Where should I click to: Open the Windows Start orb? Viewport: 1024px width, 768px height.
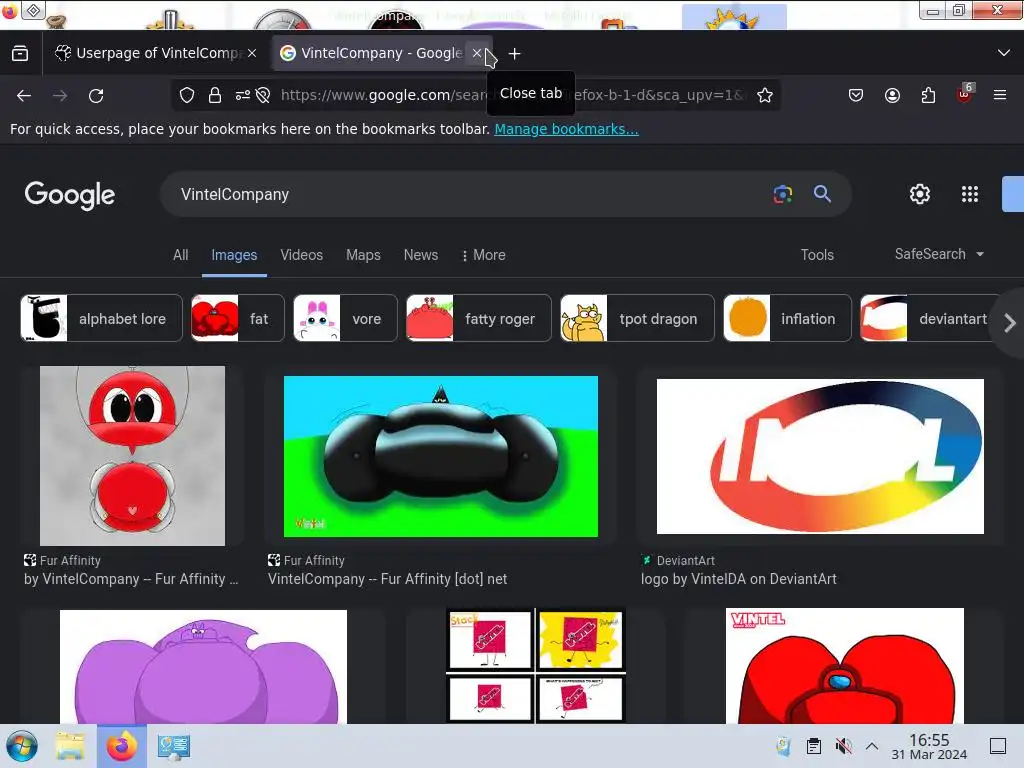coord(22,746)
